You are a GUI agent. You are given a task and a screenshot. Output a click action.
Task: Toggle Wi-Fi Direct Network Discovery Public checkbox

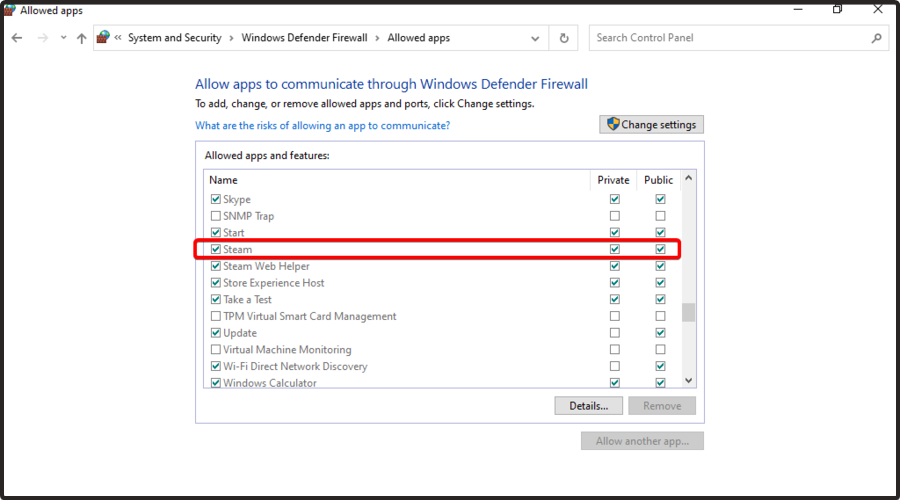661,366
